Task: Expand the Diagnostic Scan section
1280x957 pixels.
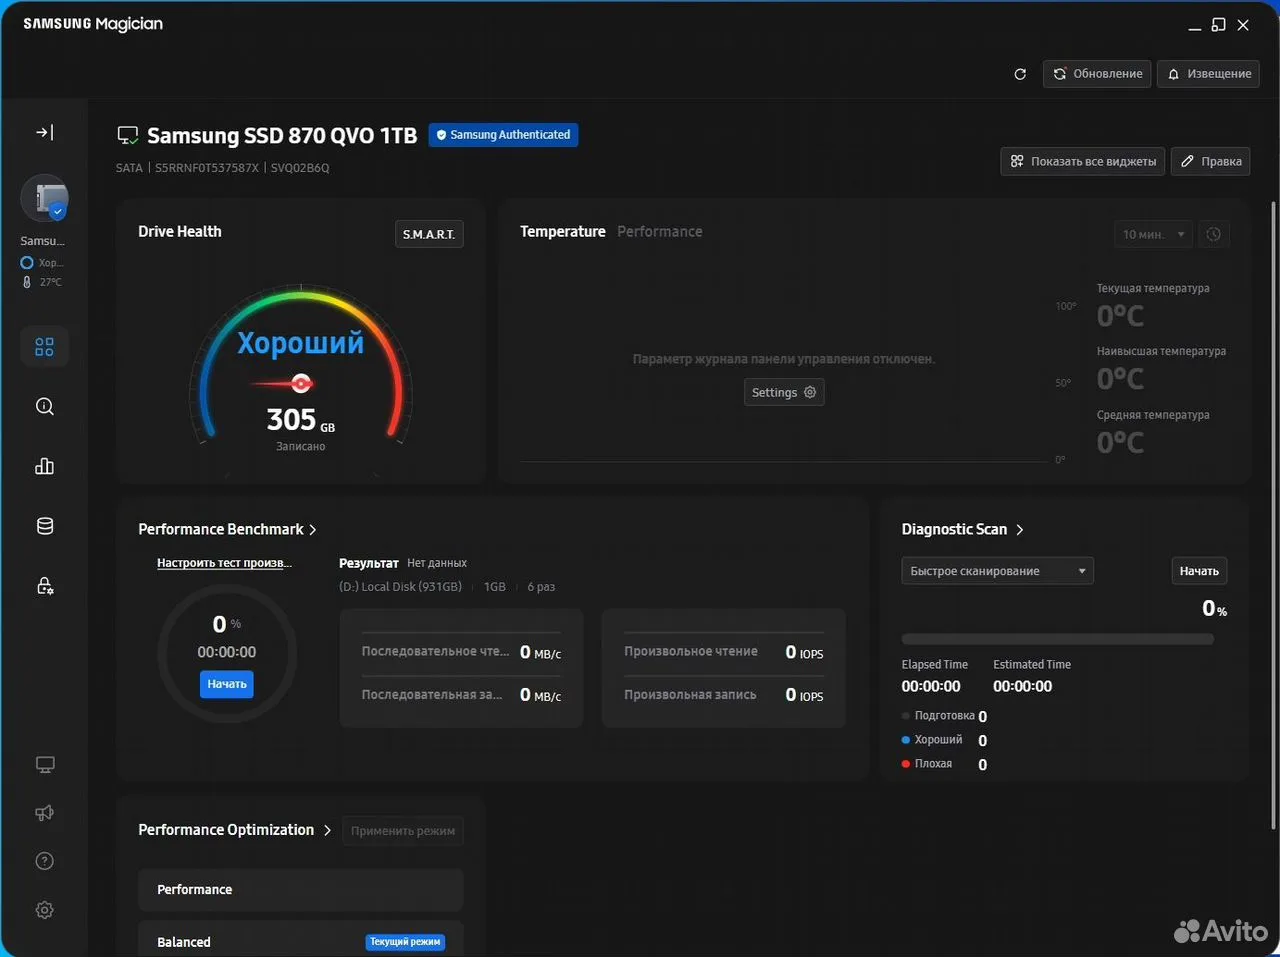Action: click(x=963, y=529)
